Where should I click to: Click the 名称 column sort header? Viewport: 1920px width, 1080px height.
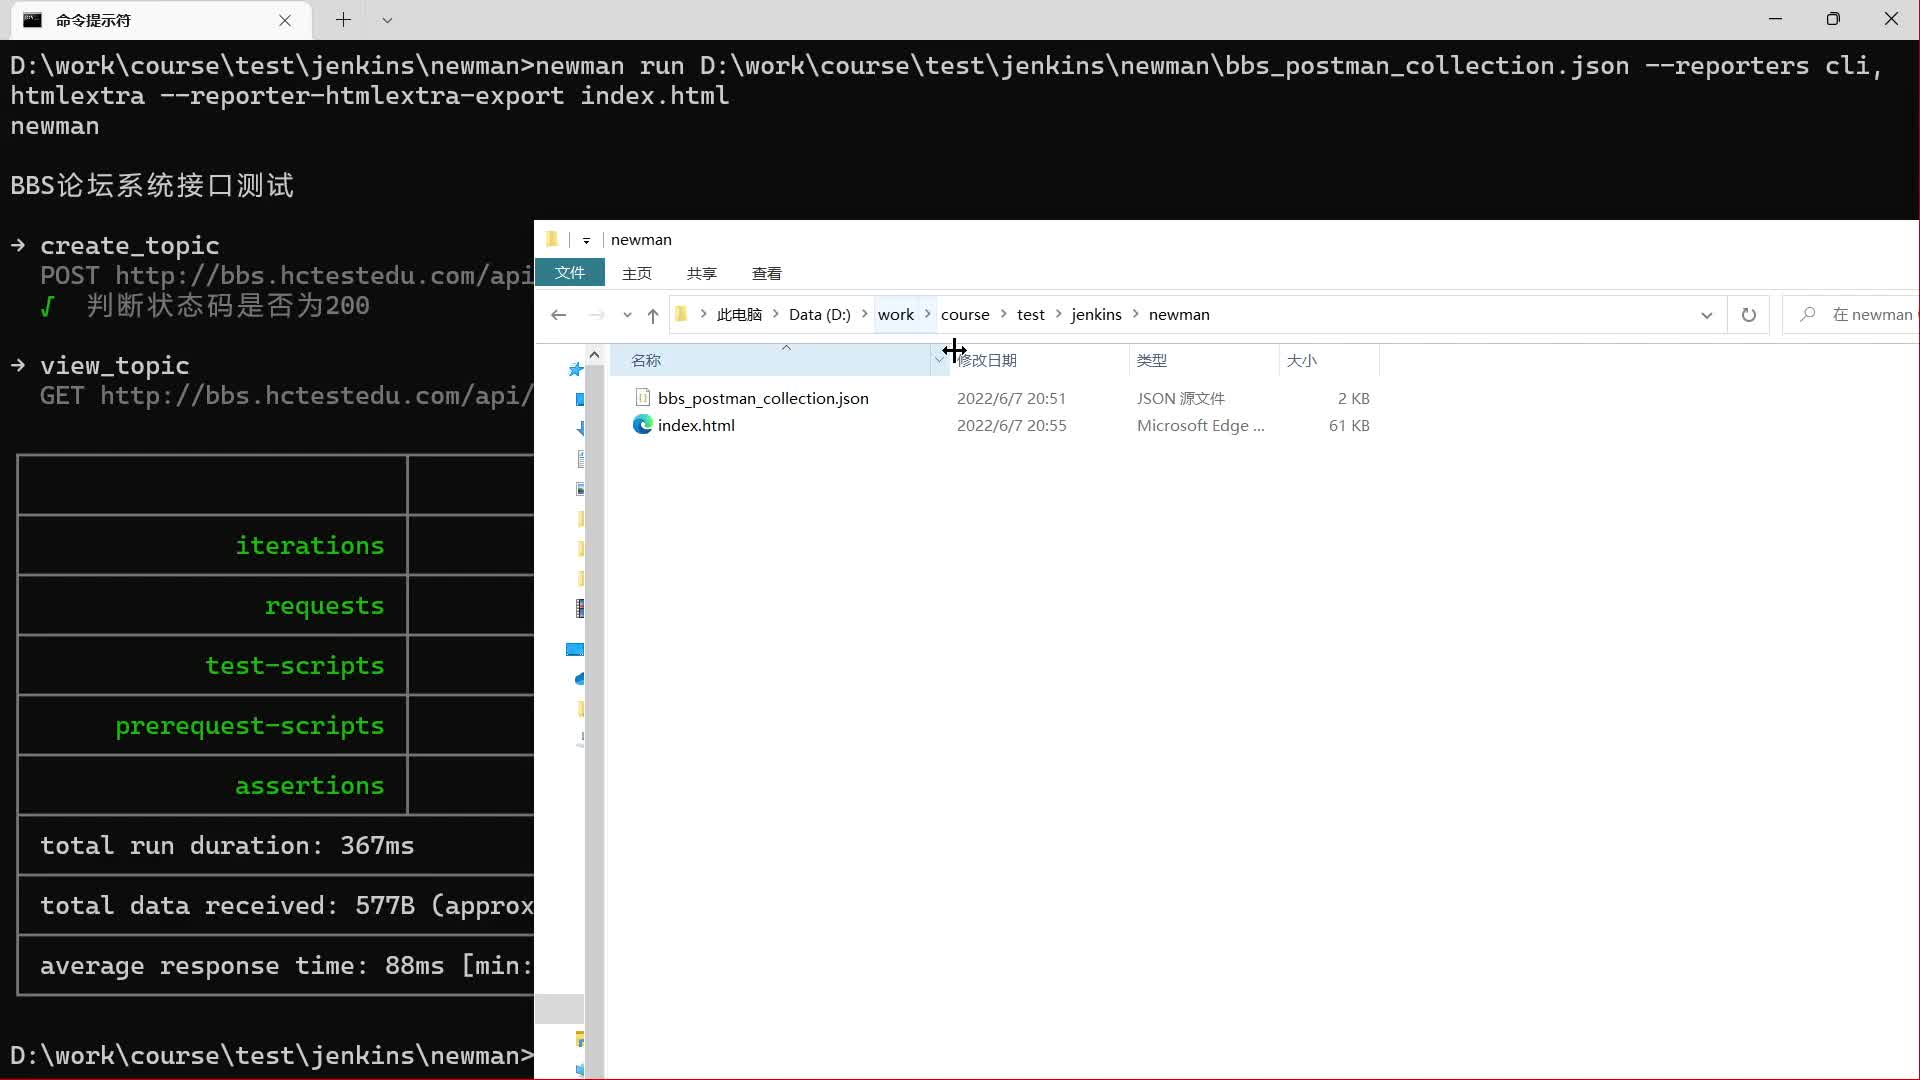click(x=646, y=360)
